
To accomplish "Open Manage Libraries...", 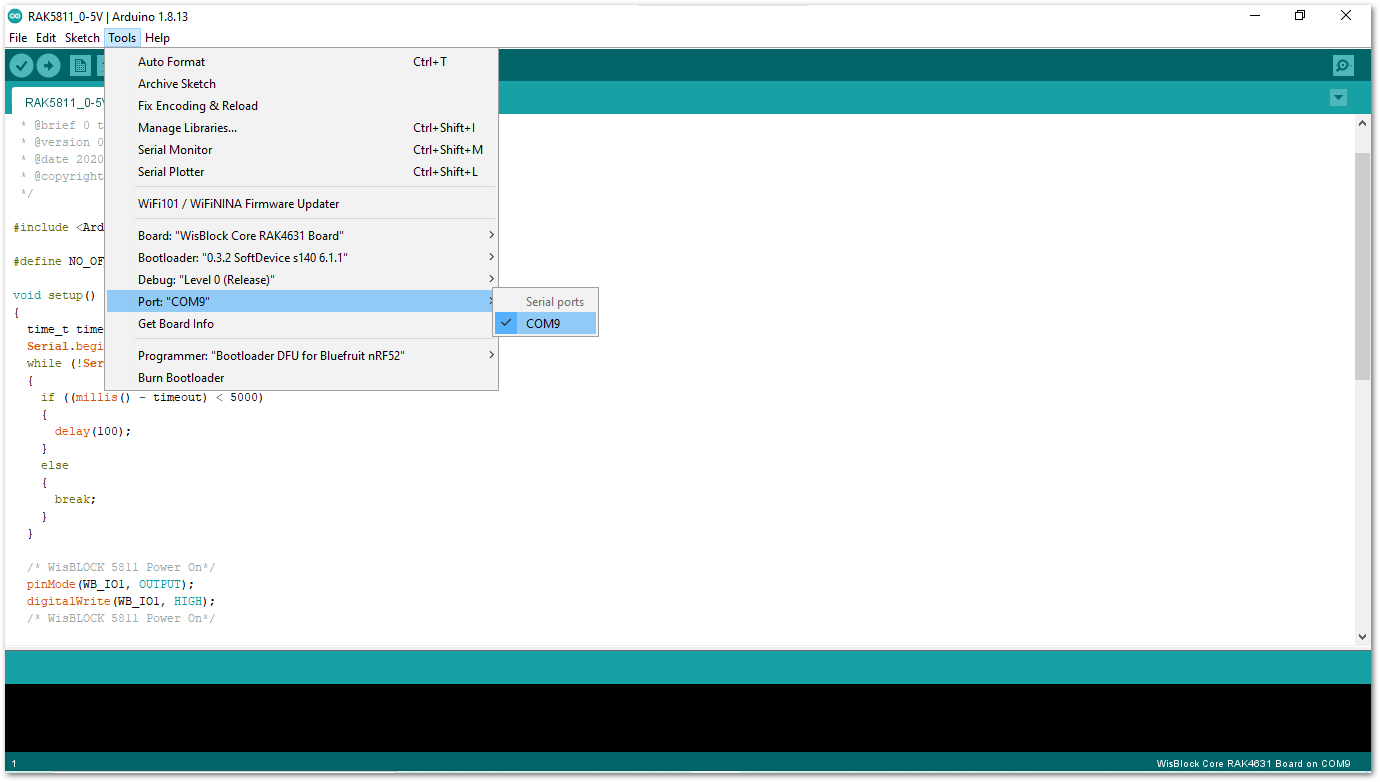I will click(301, 128).
